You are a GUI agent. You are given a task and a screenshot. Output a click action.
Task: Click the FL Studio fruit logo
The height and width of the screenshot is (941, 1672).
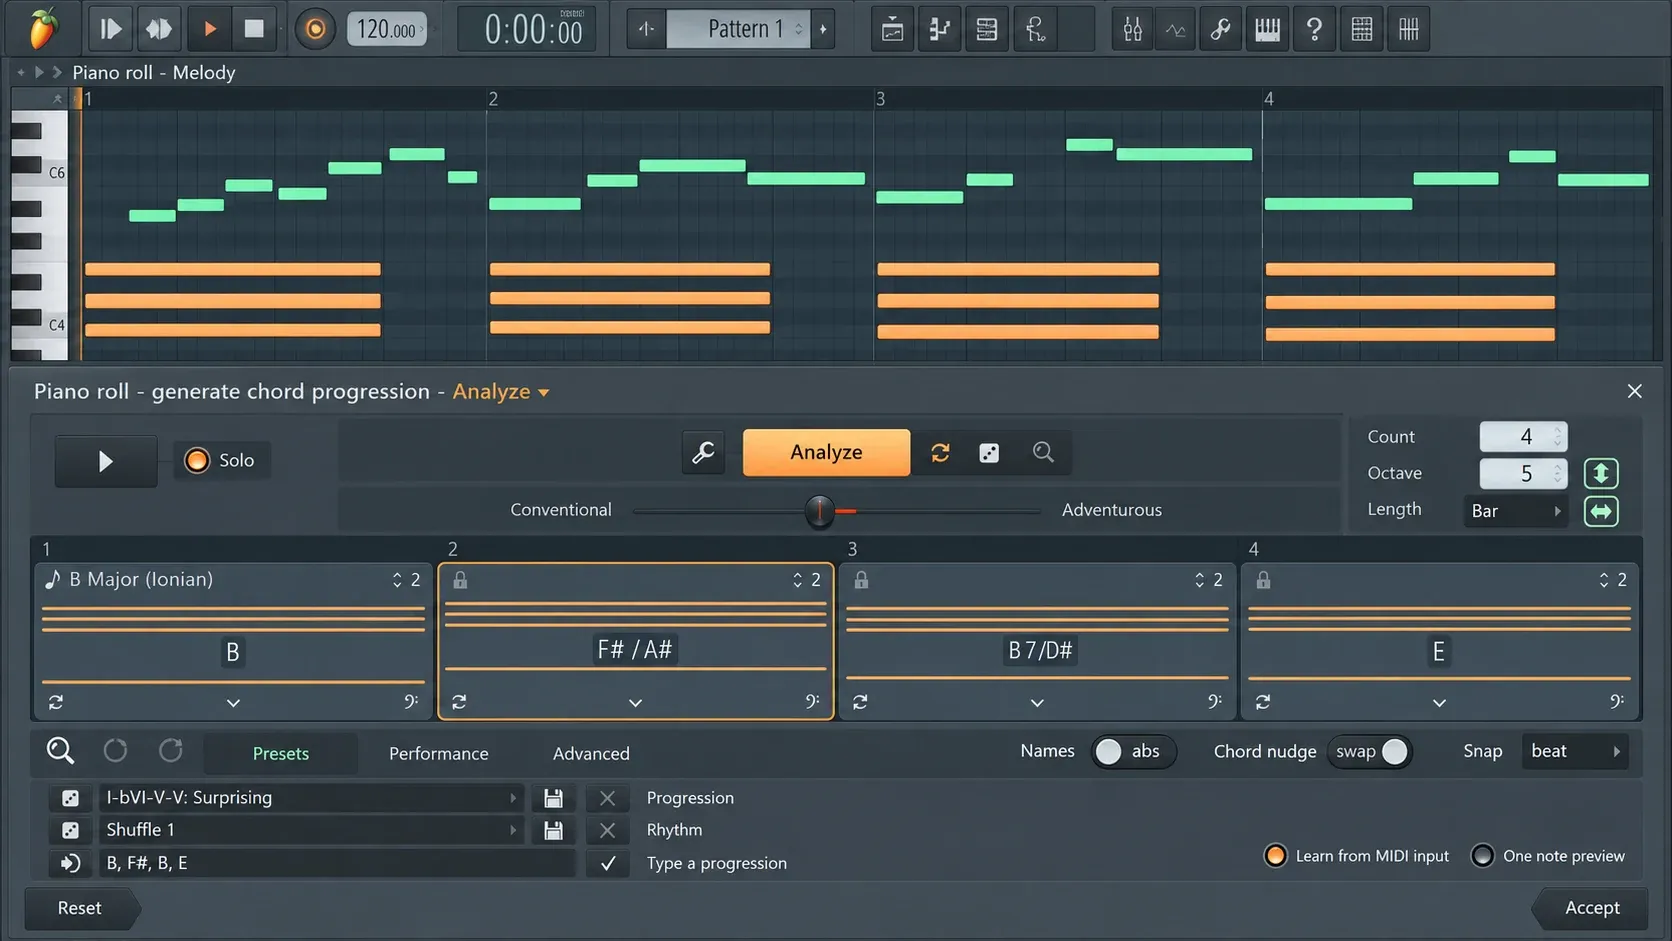pos(41,28)
